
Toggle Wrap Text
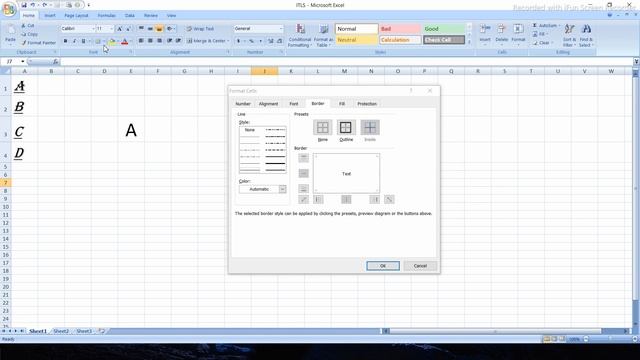click(x=200, y=29)
